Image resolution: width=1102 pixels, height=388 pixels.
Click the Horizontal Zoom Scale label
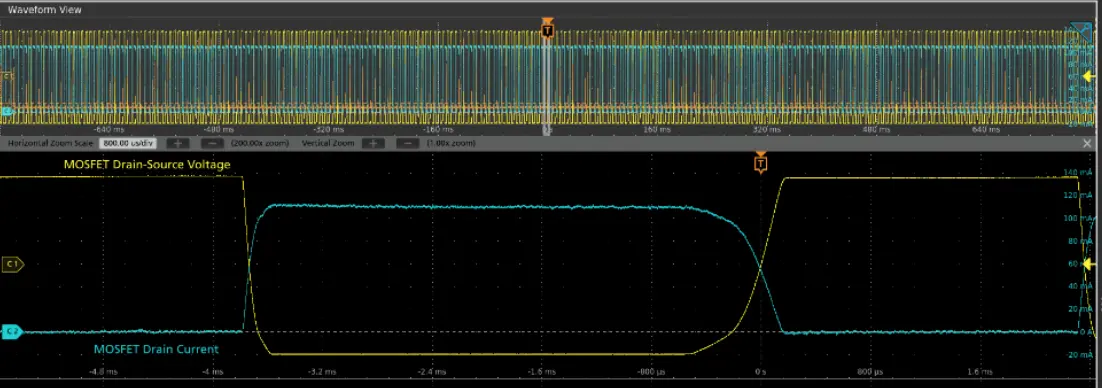pyautogui.click(x=51, y=143)
